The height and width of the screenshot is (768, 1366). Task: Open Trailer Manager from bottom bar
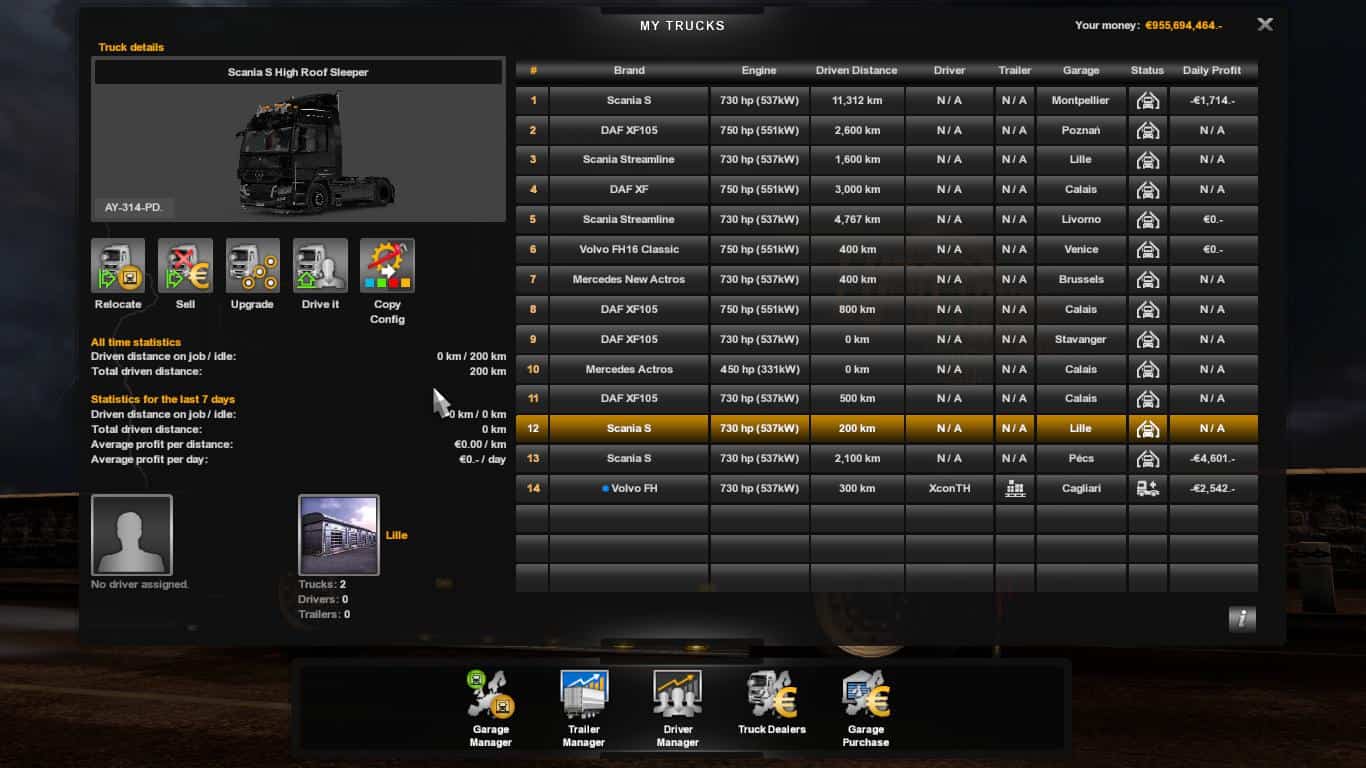pos(584,697)
